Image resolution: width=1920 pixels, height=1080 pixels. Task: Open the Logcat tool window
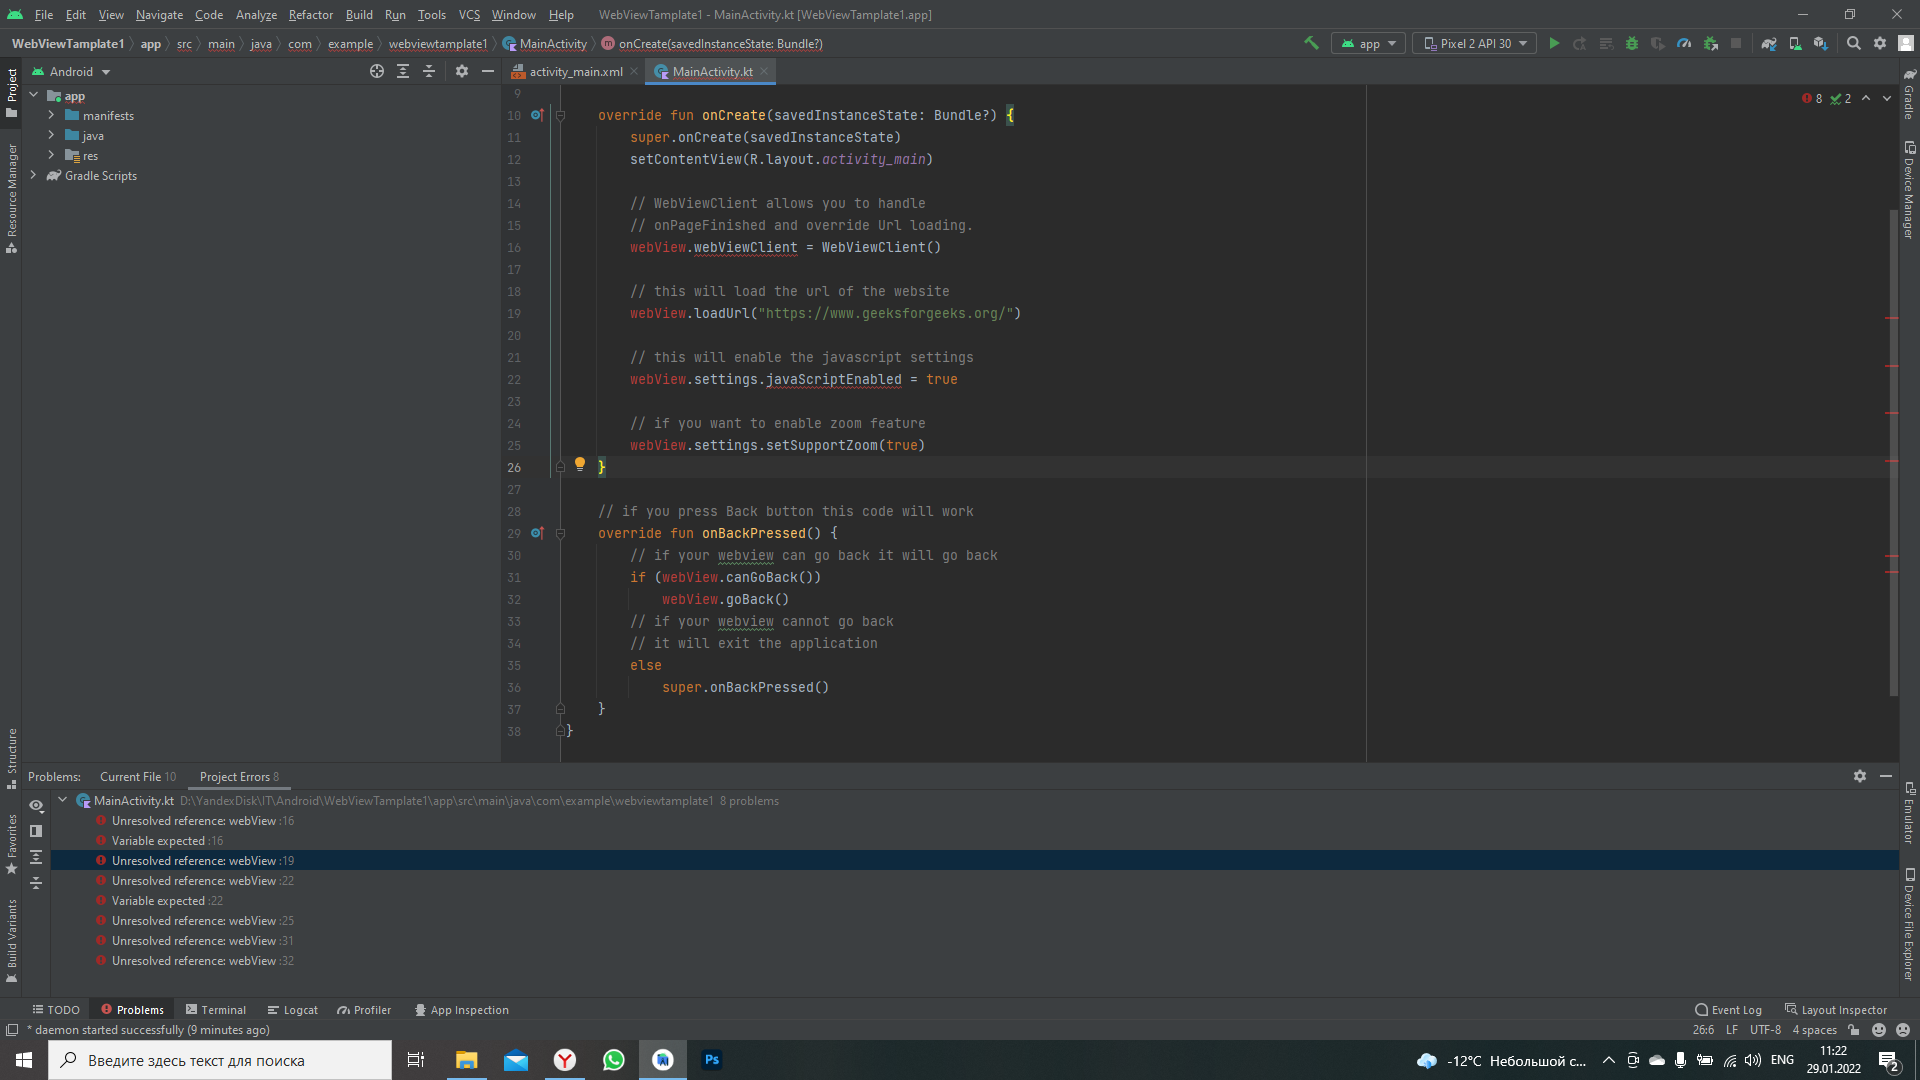(x=292, y=1010)
